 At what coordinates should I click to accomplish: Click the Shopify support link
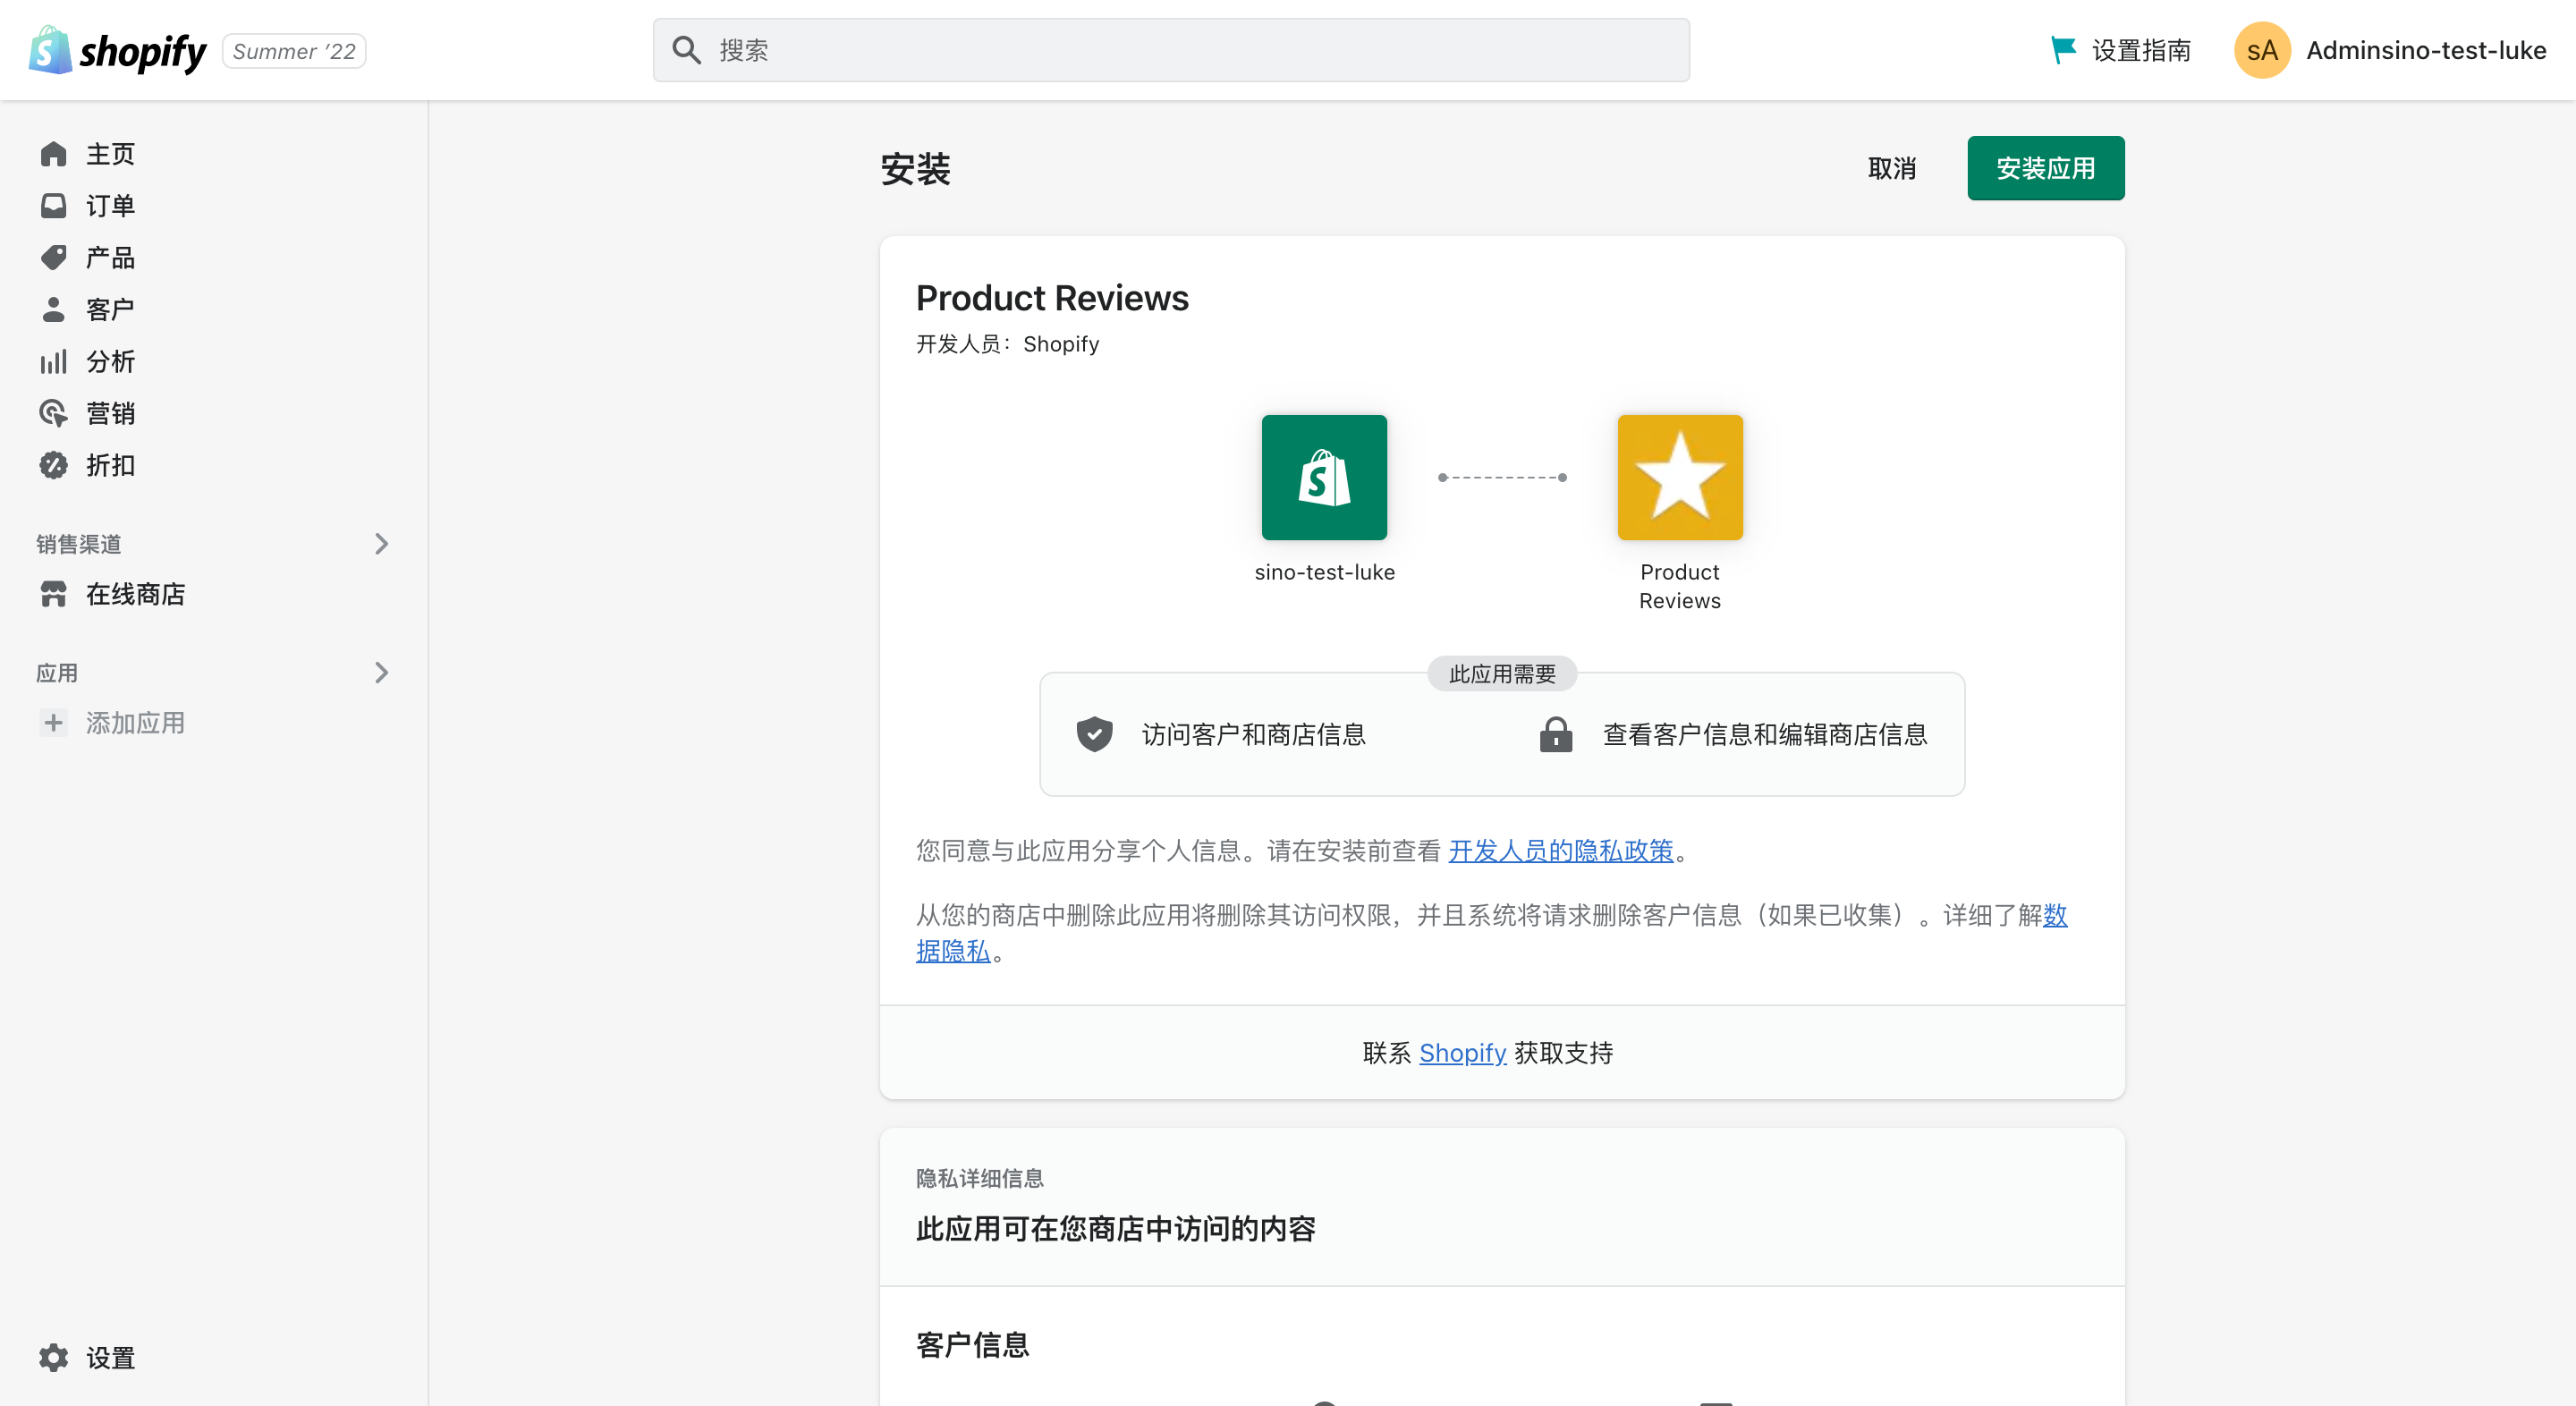click(x=1462, y=1053)
